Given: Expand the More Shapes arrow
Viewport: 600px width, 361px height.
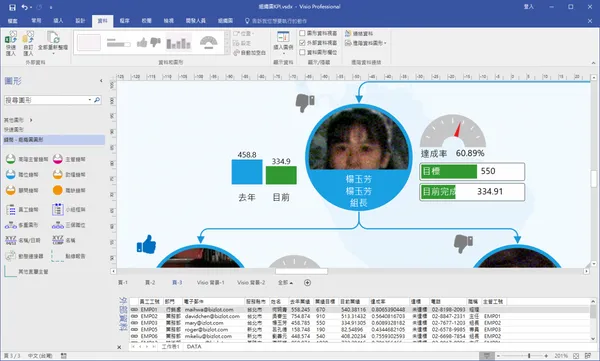Looking at the screenshot, I should (31, 120).
